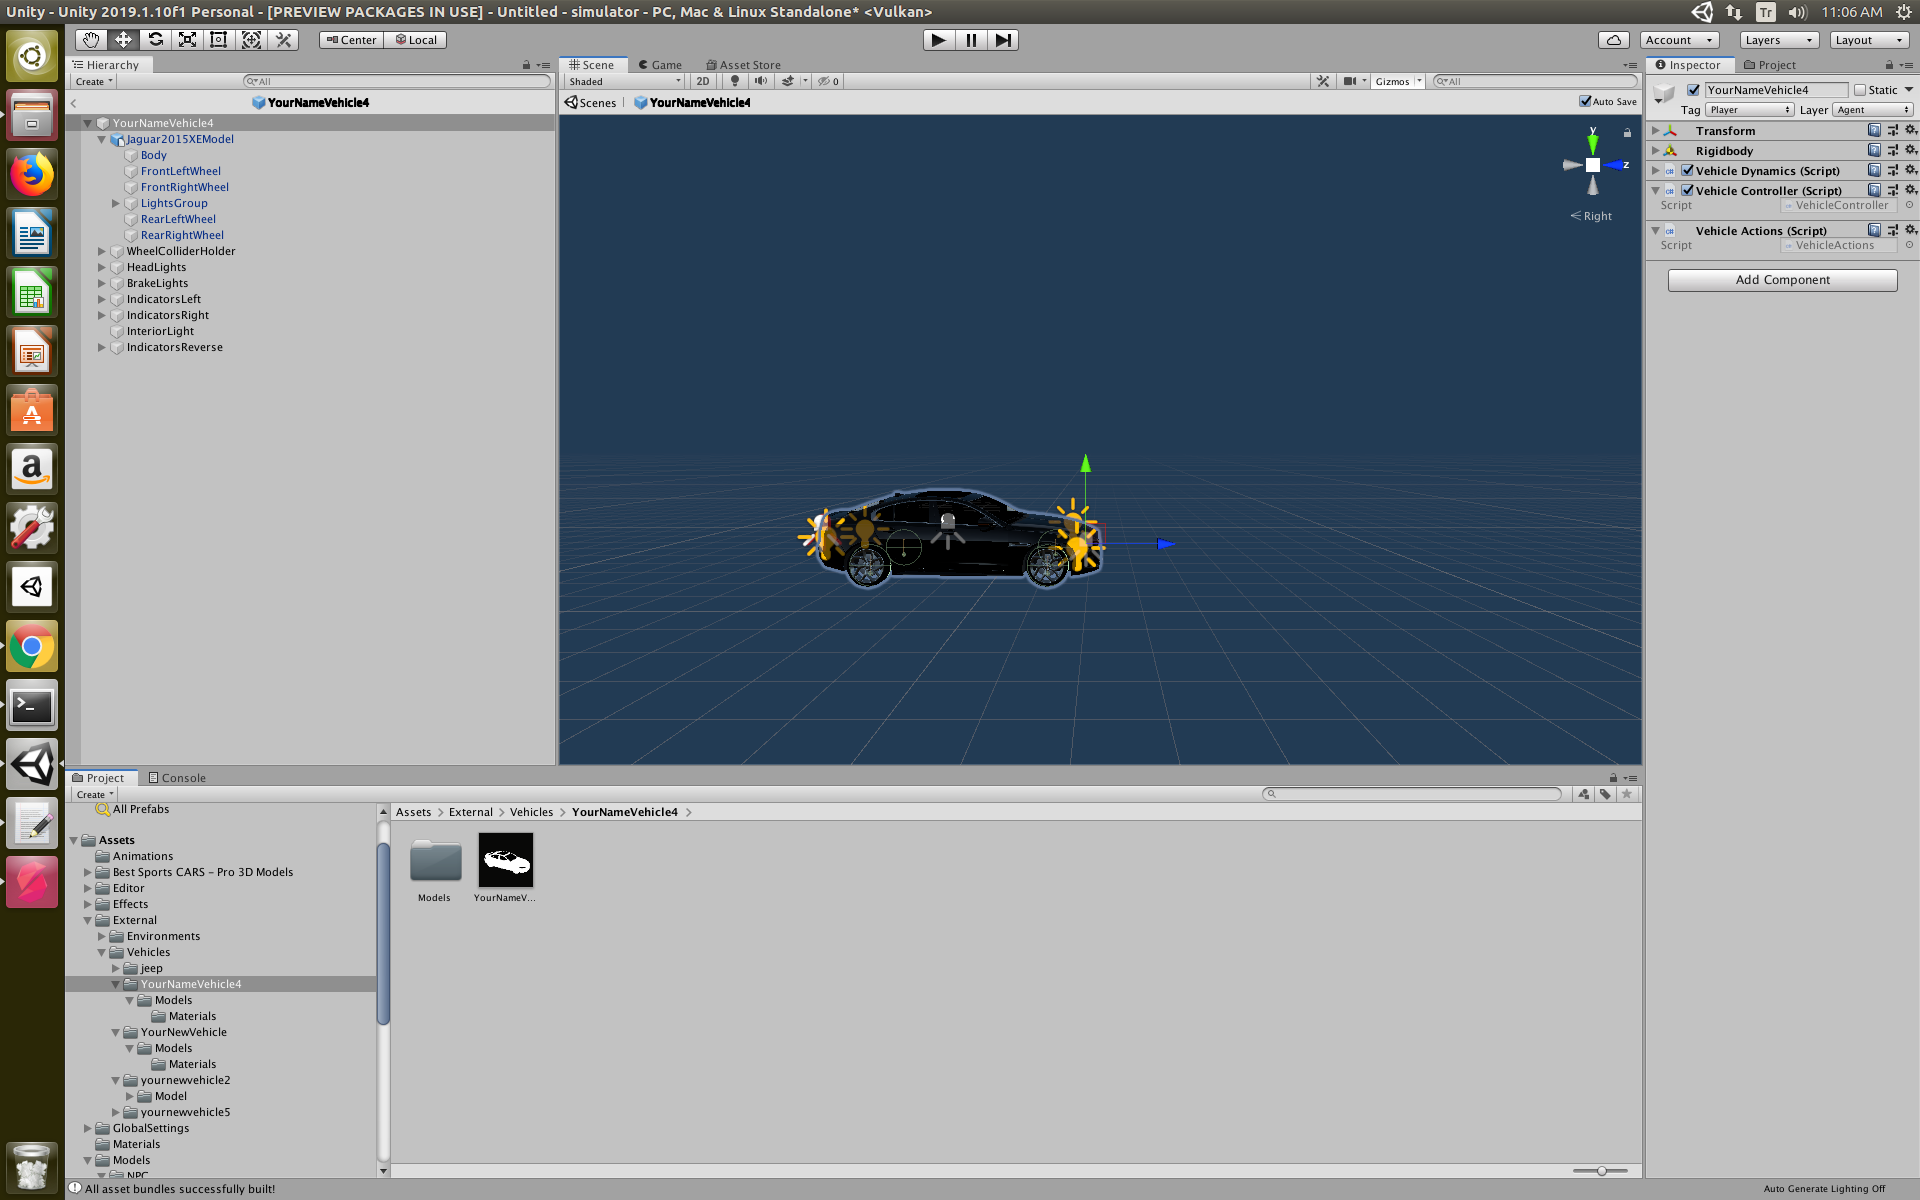The image size is (1920, 1200).
Task: Search by label in Project panel
Action: (1605, 794)
